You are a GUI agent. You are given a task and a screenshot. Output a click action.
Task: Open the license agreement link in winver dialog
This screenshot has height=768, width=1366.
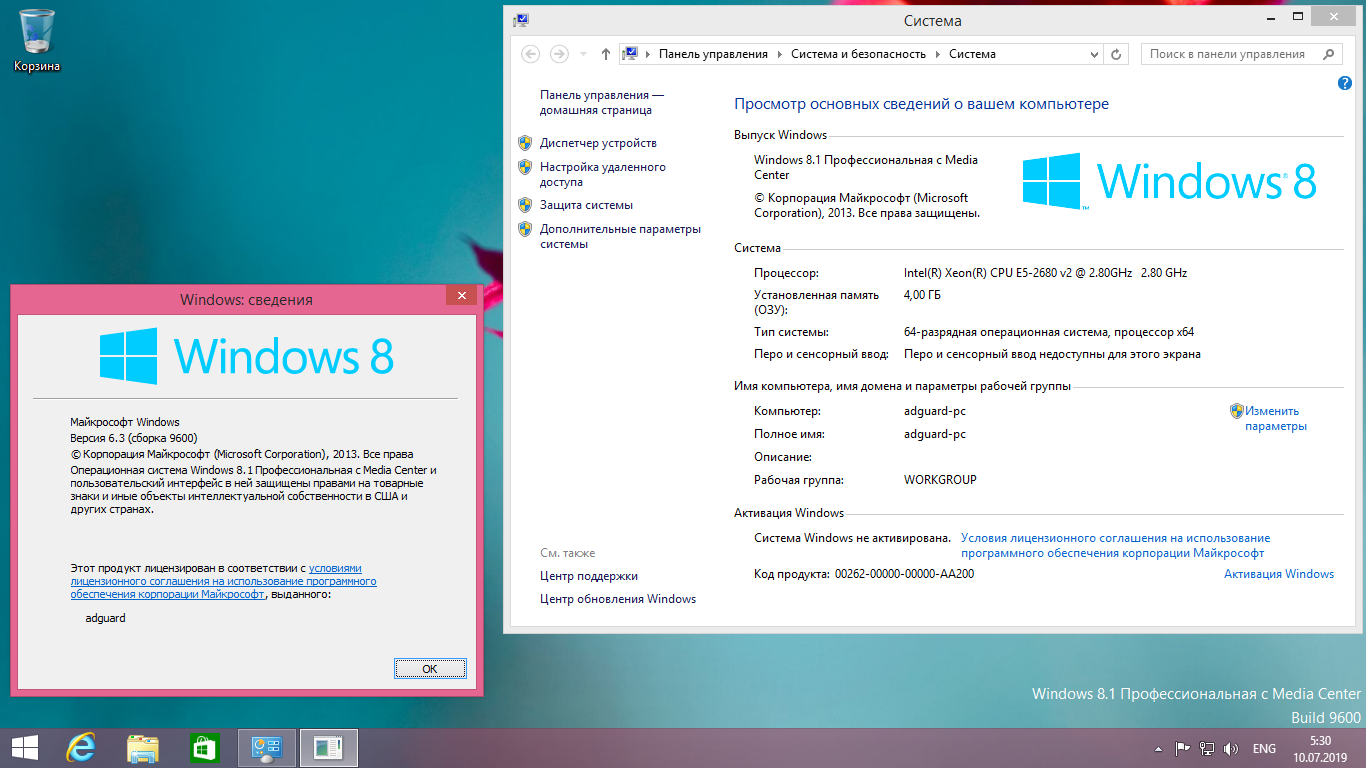tap(223, 581)
